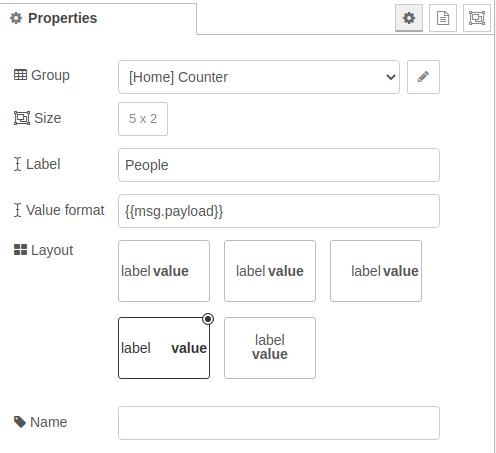Click the Size icon next to label
Viewport: 496px width, 453px height.
(x=22, y=118)
